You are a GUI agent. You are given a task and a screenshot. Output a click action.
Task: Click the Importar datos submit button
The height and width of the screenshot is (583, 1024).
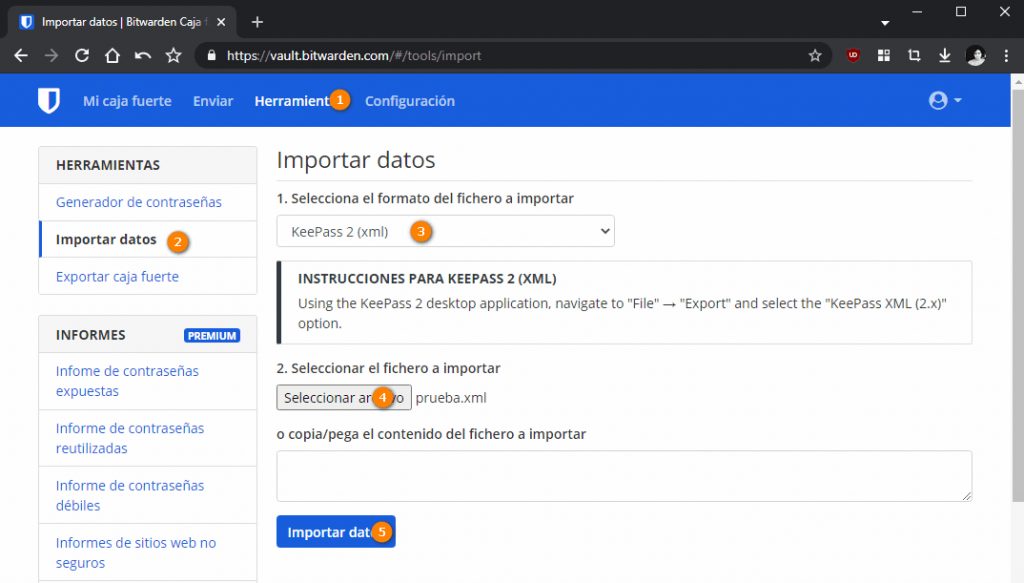[x=336, y=531]
